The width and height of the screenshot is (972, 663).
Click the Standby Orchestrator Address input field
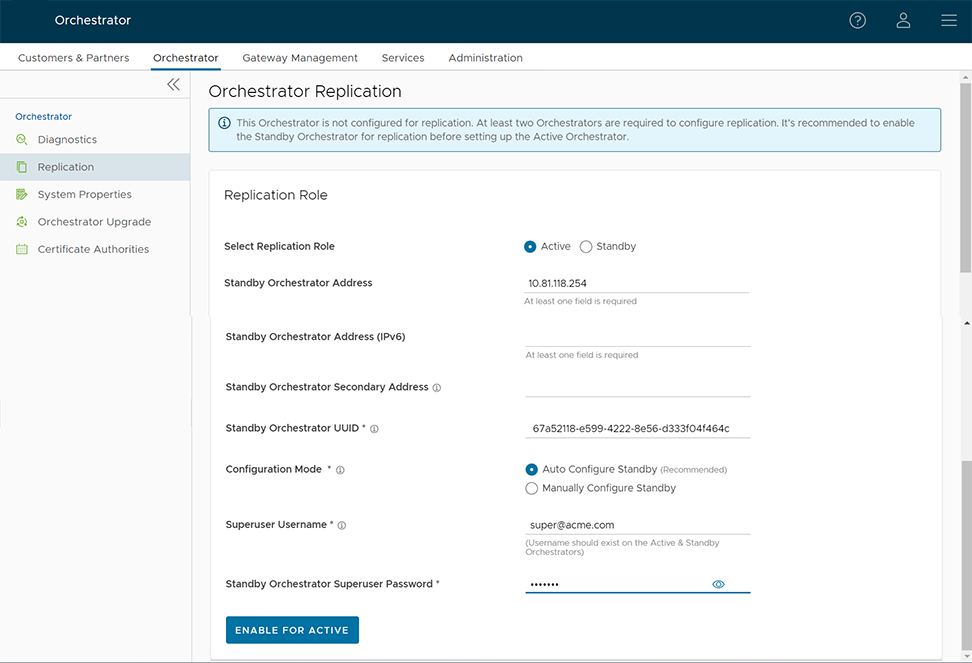point(637,283)
